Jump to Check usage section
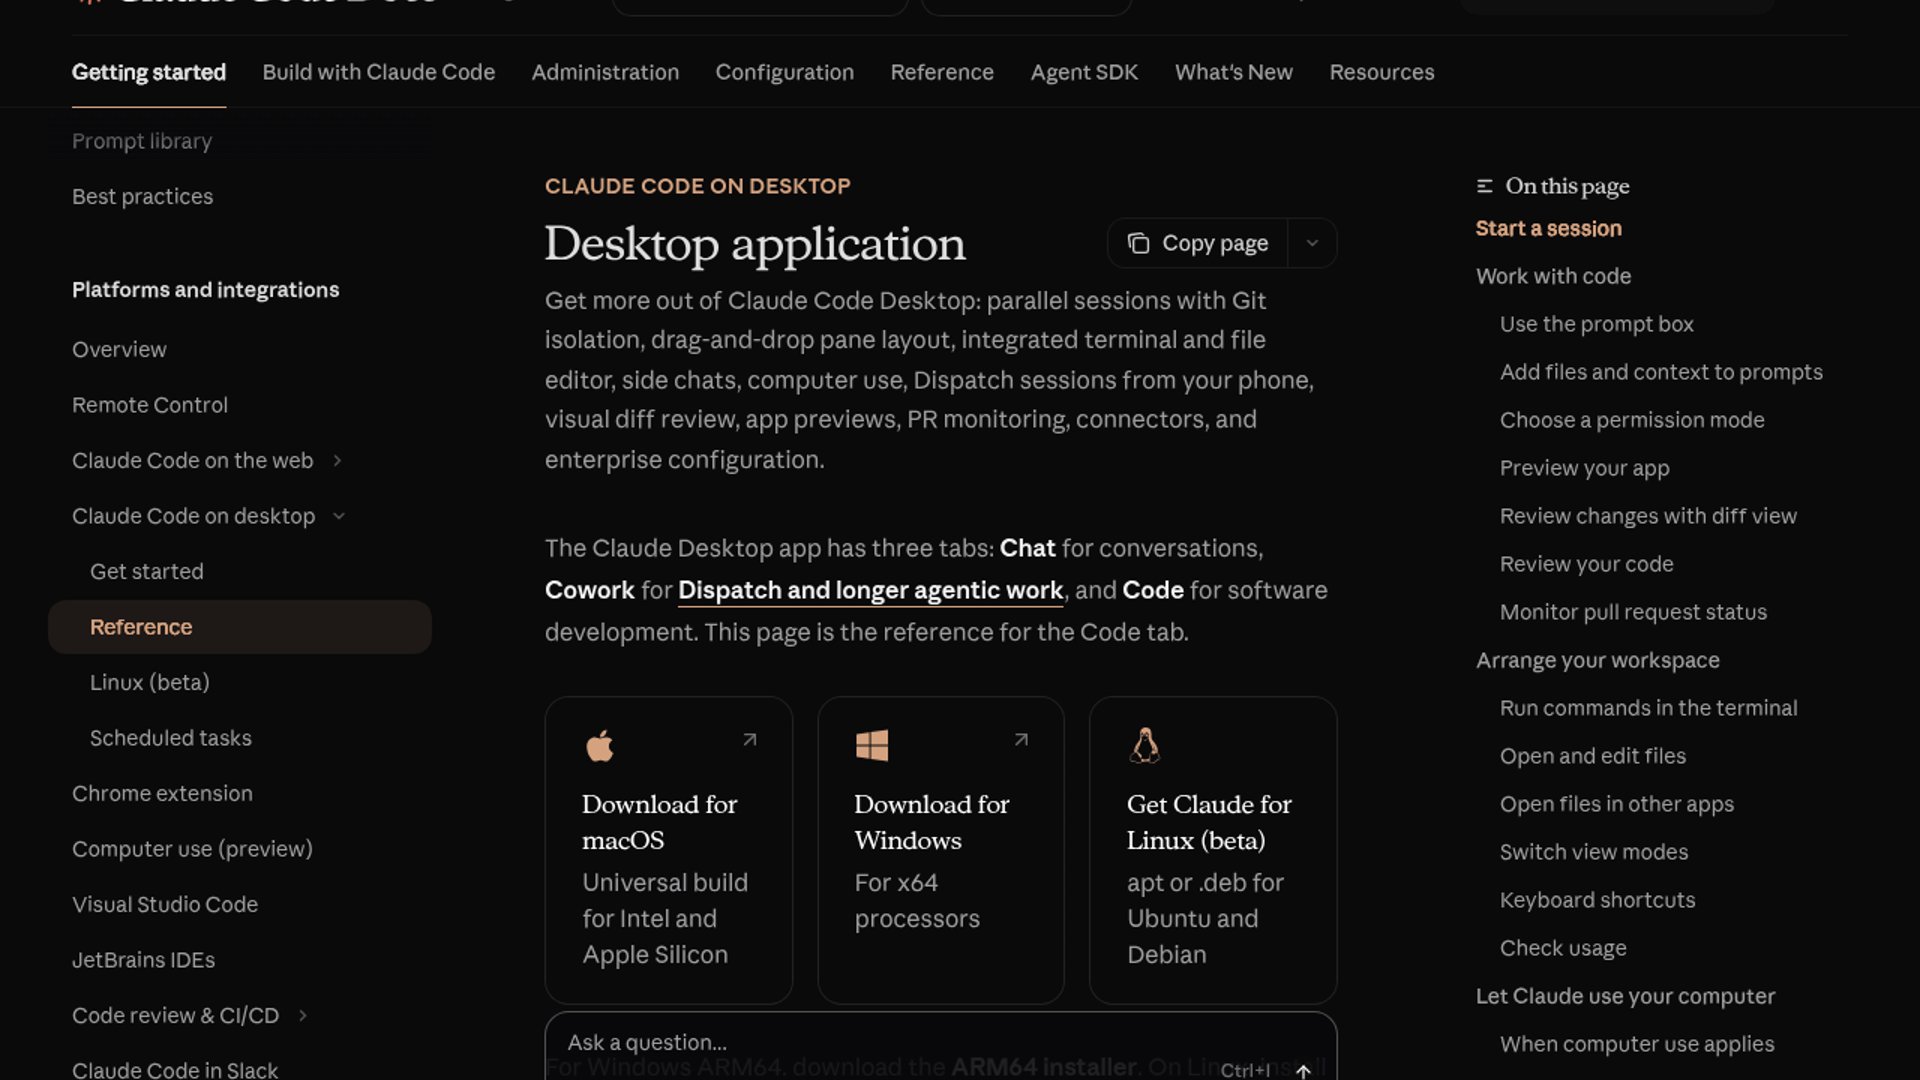The width and height of the screenshot is (1920, 1080). pyautogui.click(x=1563, y=949)
